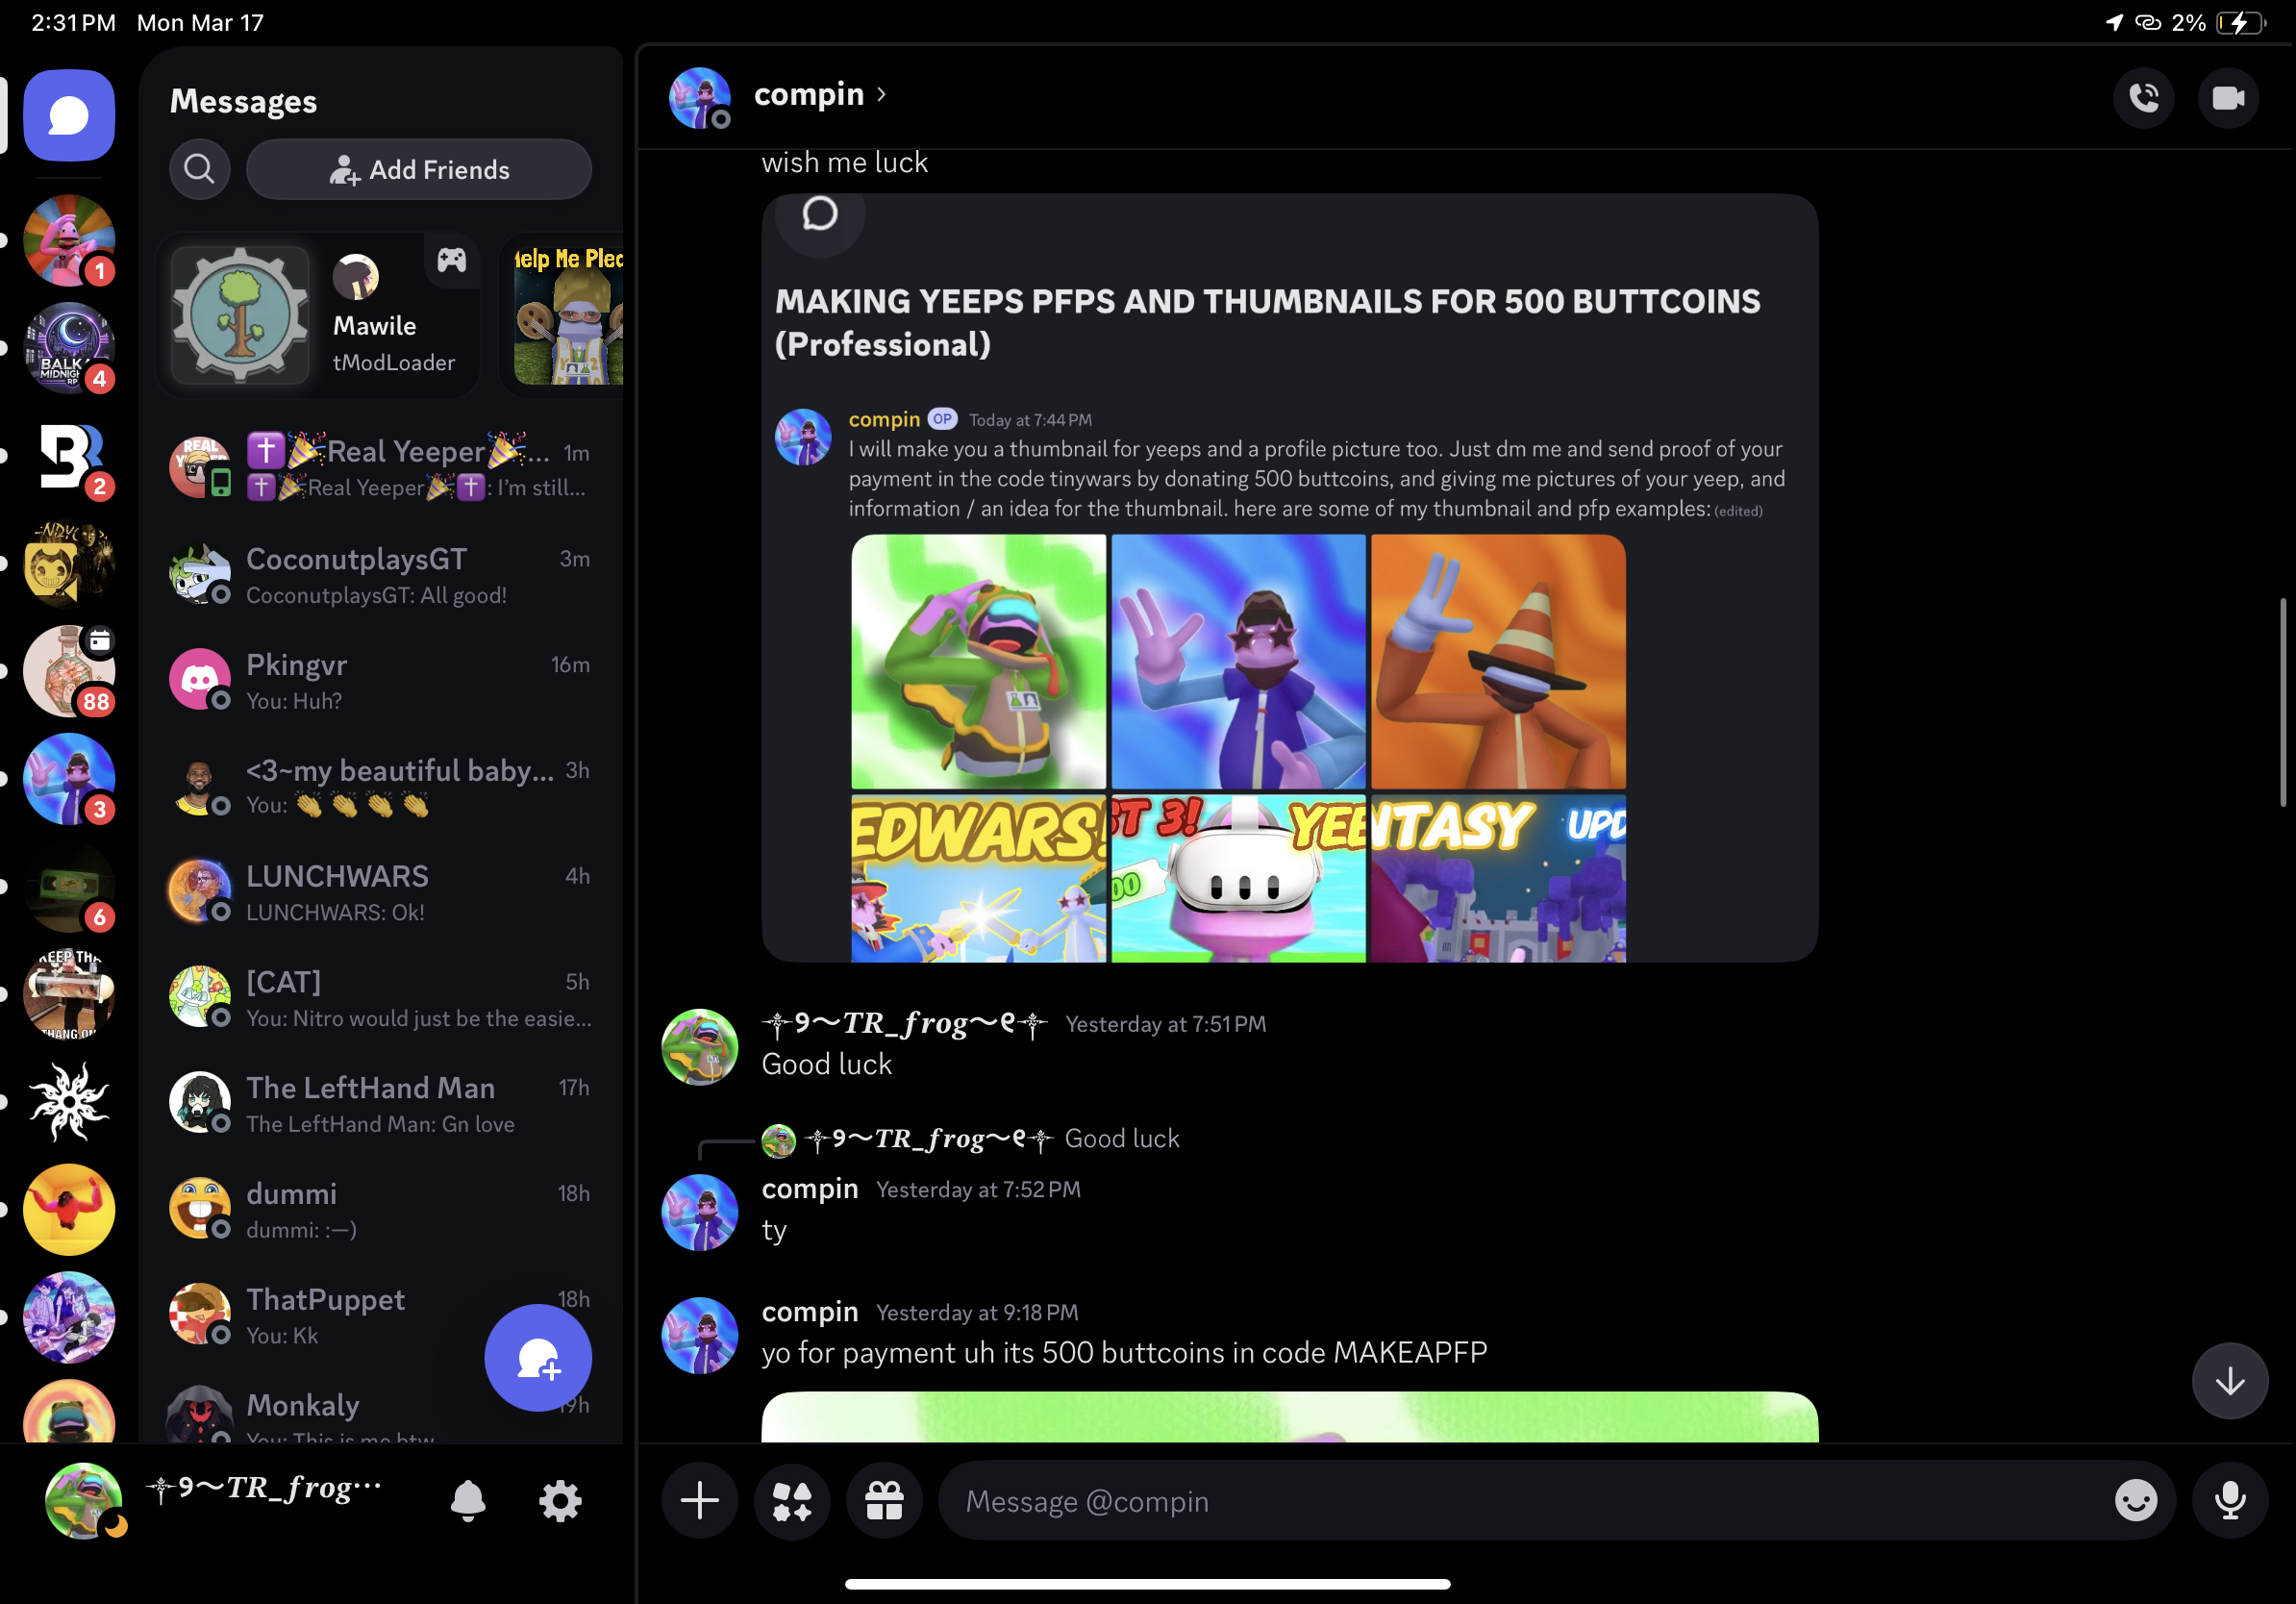View the green frog Yeep pfp image

coord(978,661)
